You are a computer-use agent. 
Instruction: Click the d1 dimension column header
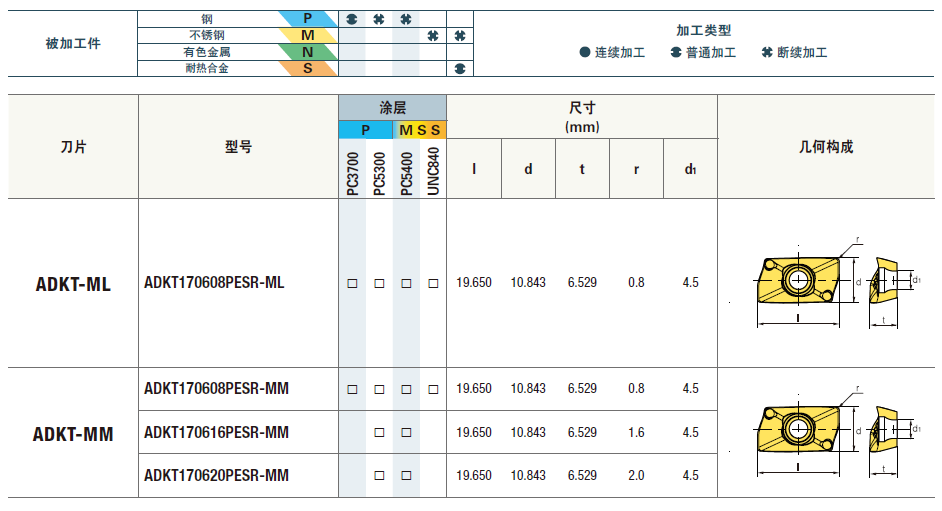click(690, 169)
